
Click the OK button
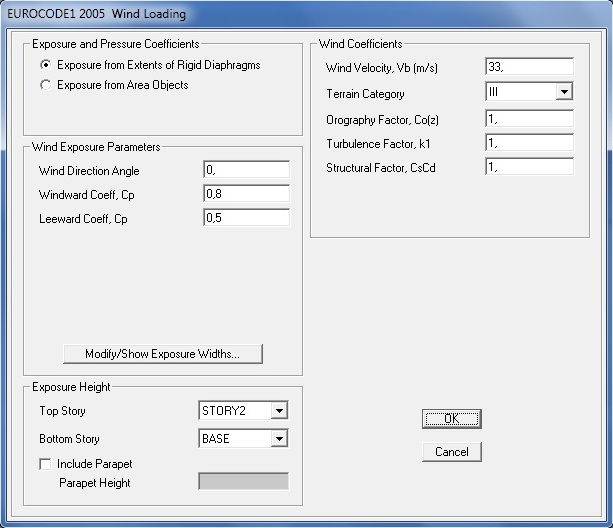coord(452,419)
